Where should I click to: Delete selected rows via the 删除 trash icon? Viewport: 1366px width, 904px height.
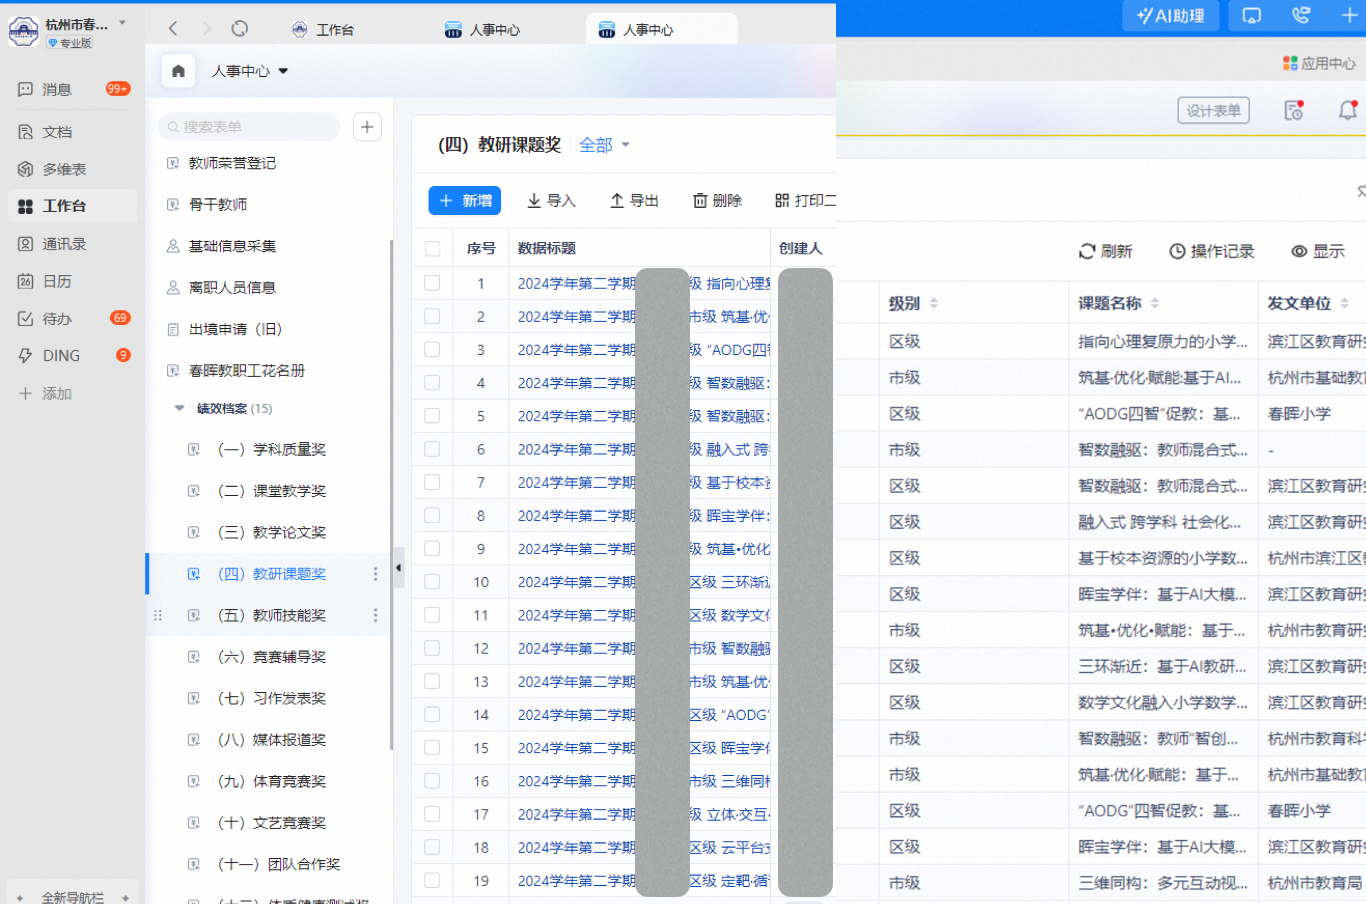716,200
